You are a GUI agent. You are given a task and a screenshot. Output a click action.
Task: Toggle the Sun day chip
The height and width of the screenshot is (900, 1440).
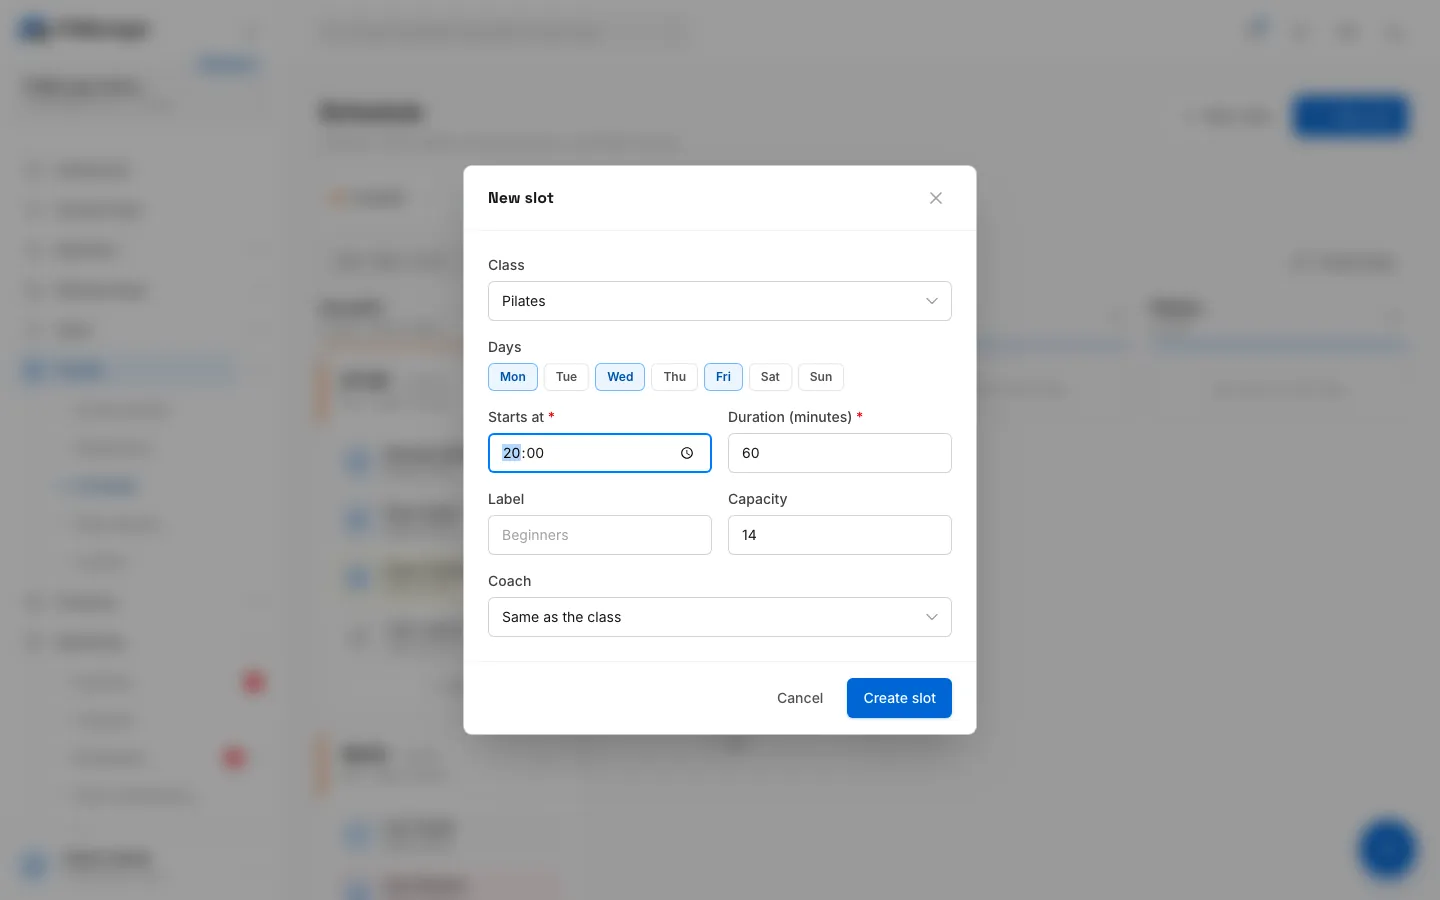[x=821, y=377]
